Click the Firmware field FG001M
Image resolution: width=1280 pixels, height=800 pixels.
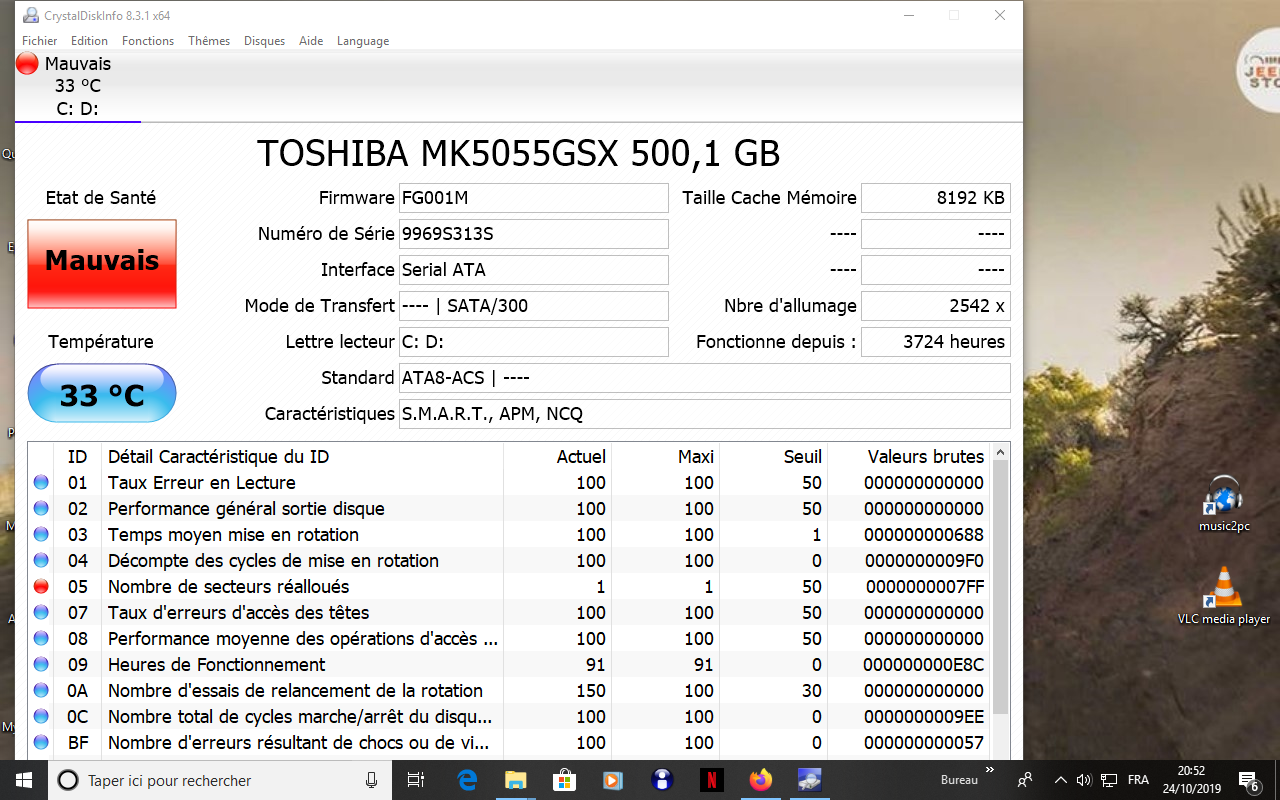click(x=533, y=198)
